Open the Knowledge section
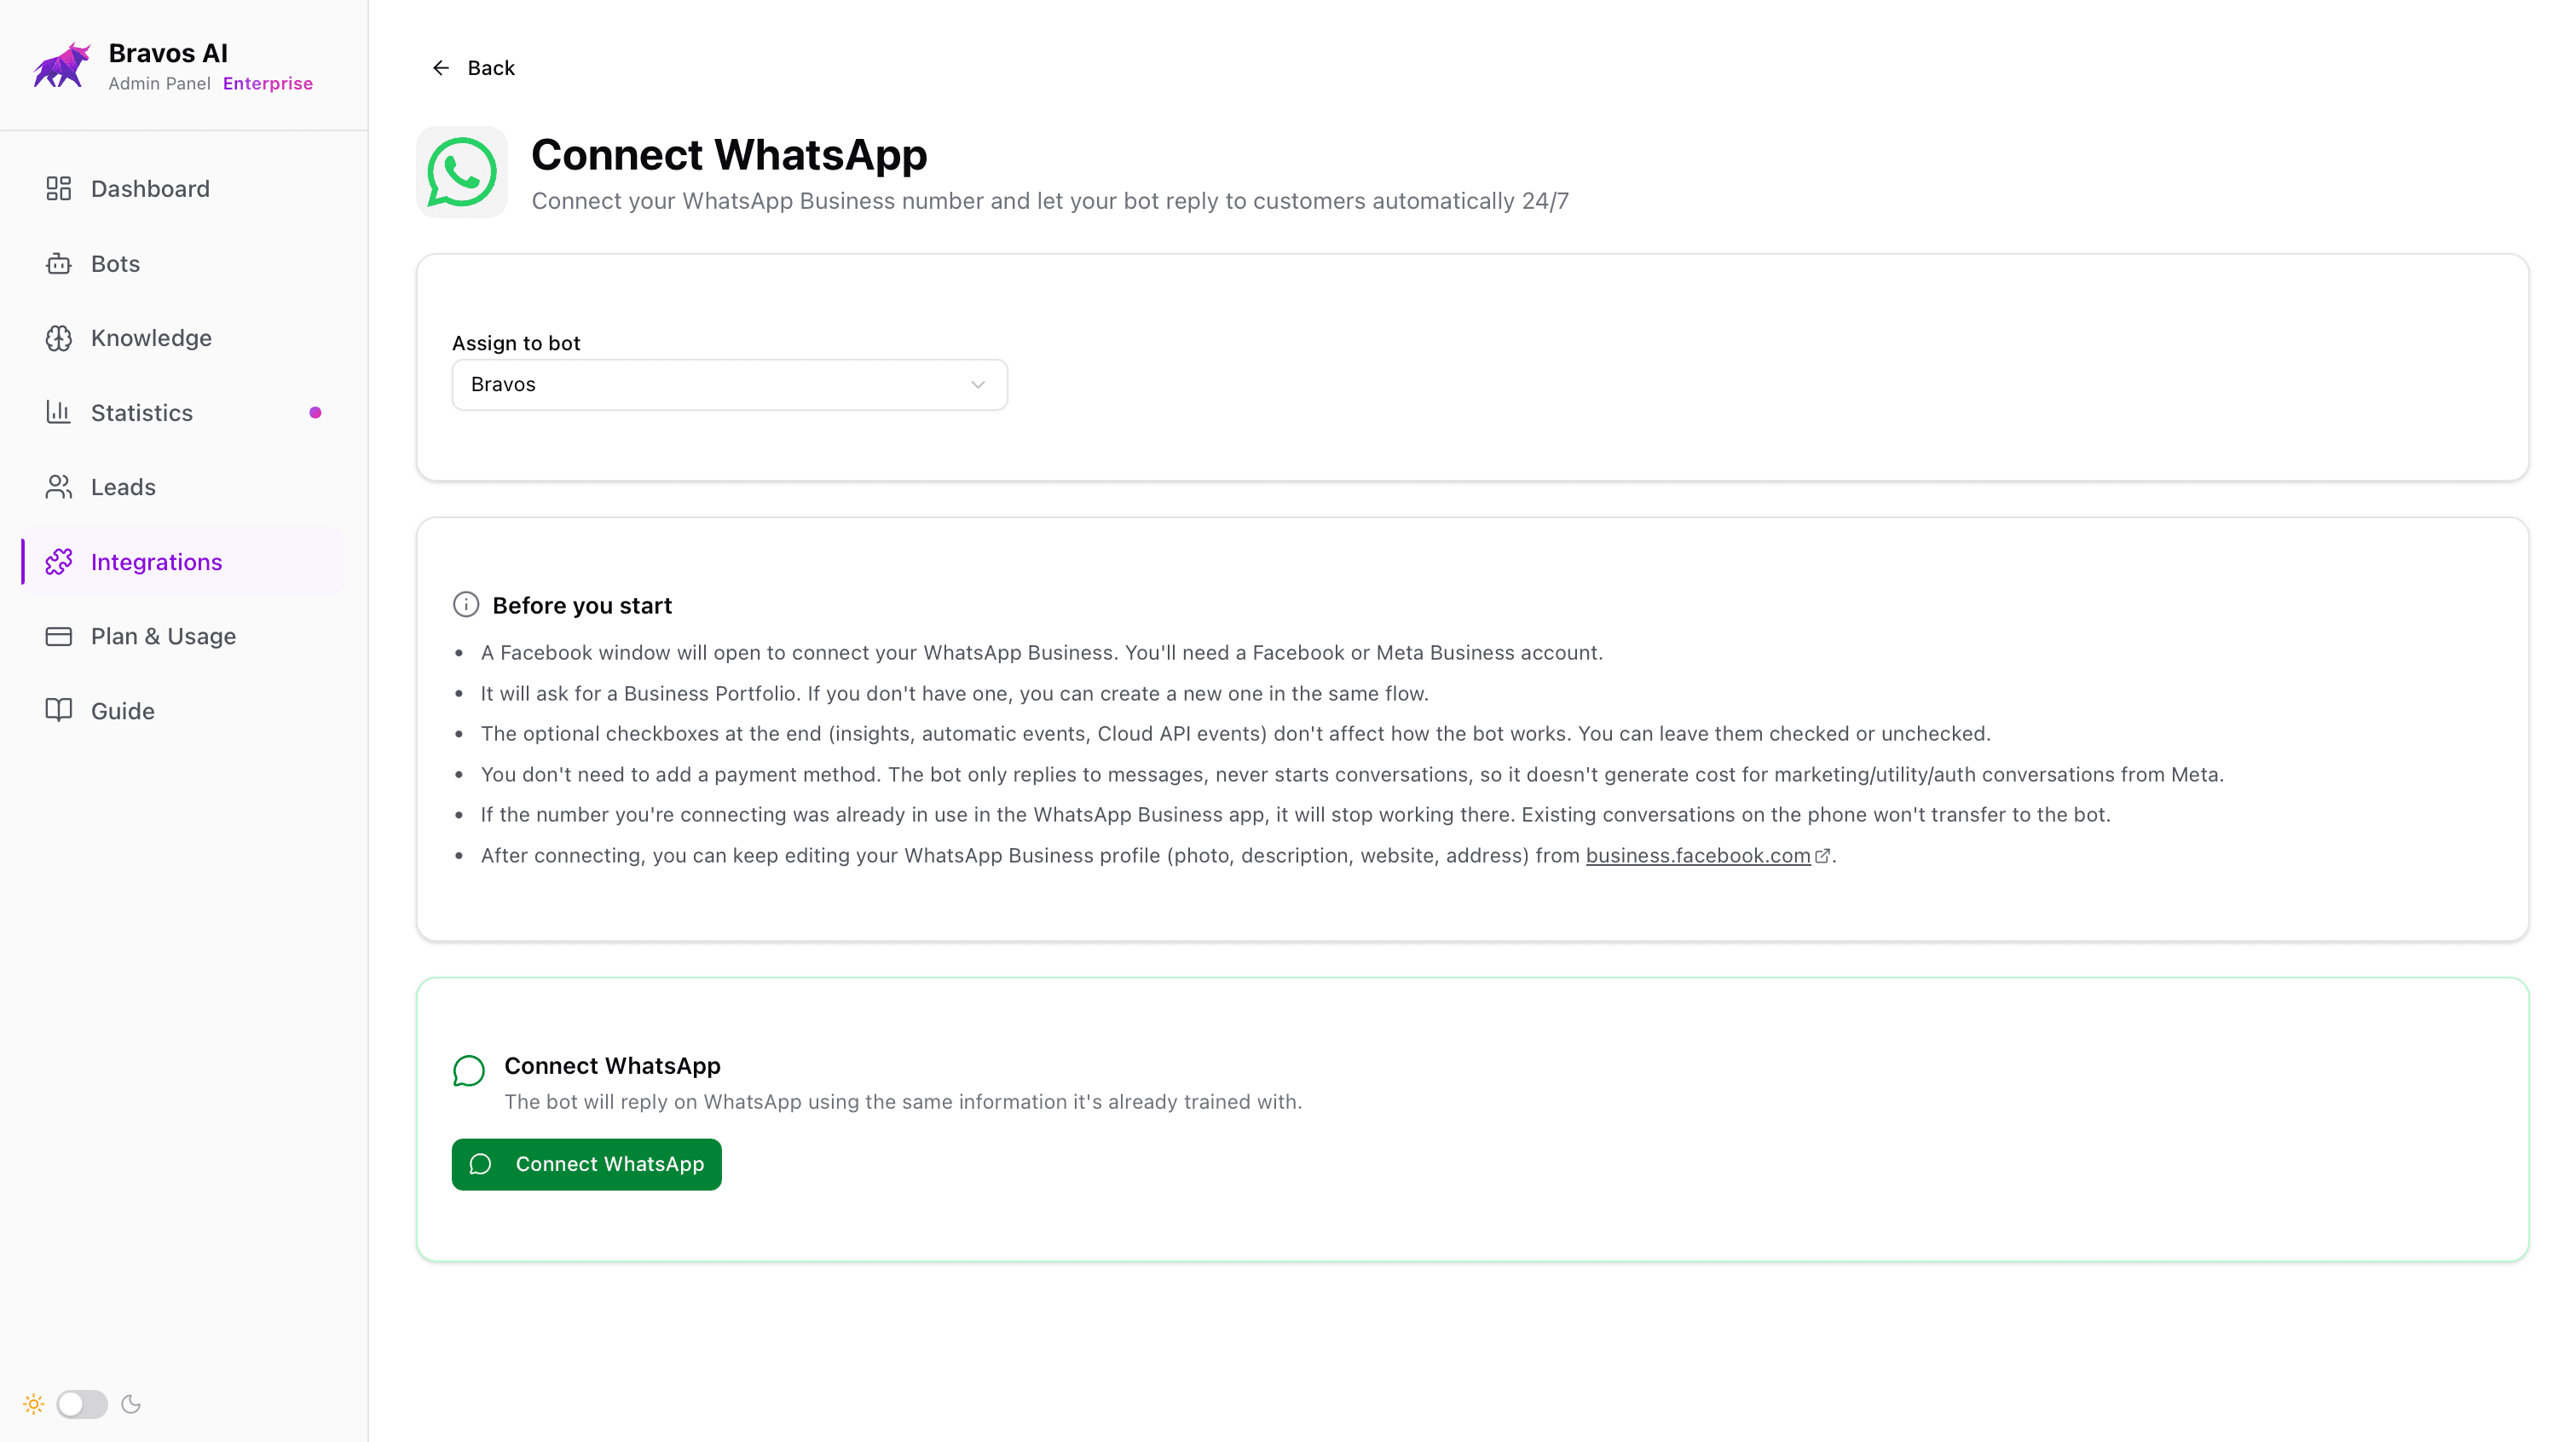The image size is (2576, 1442). tap(183, 338)
